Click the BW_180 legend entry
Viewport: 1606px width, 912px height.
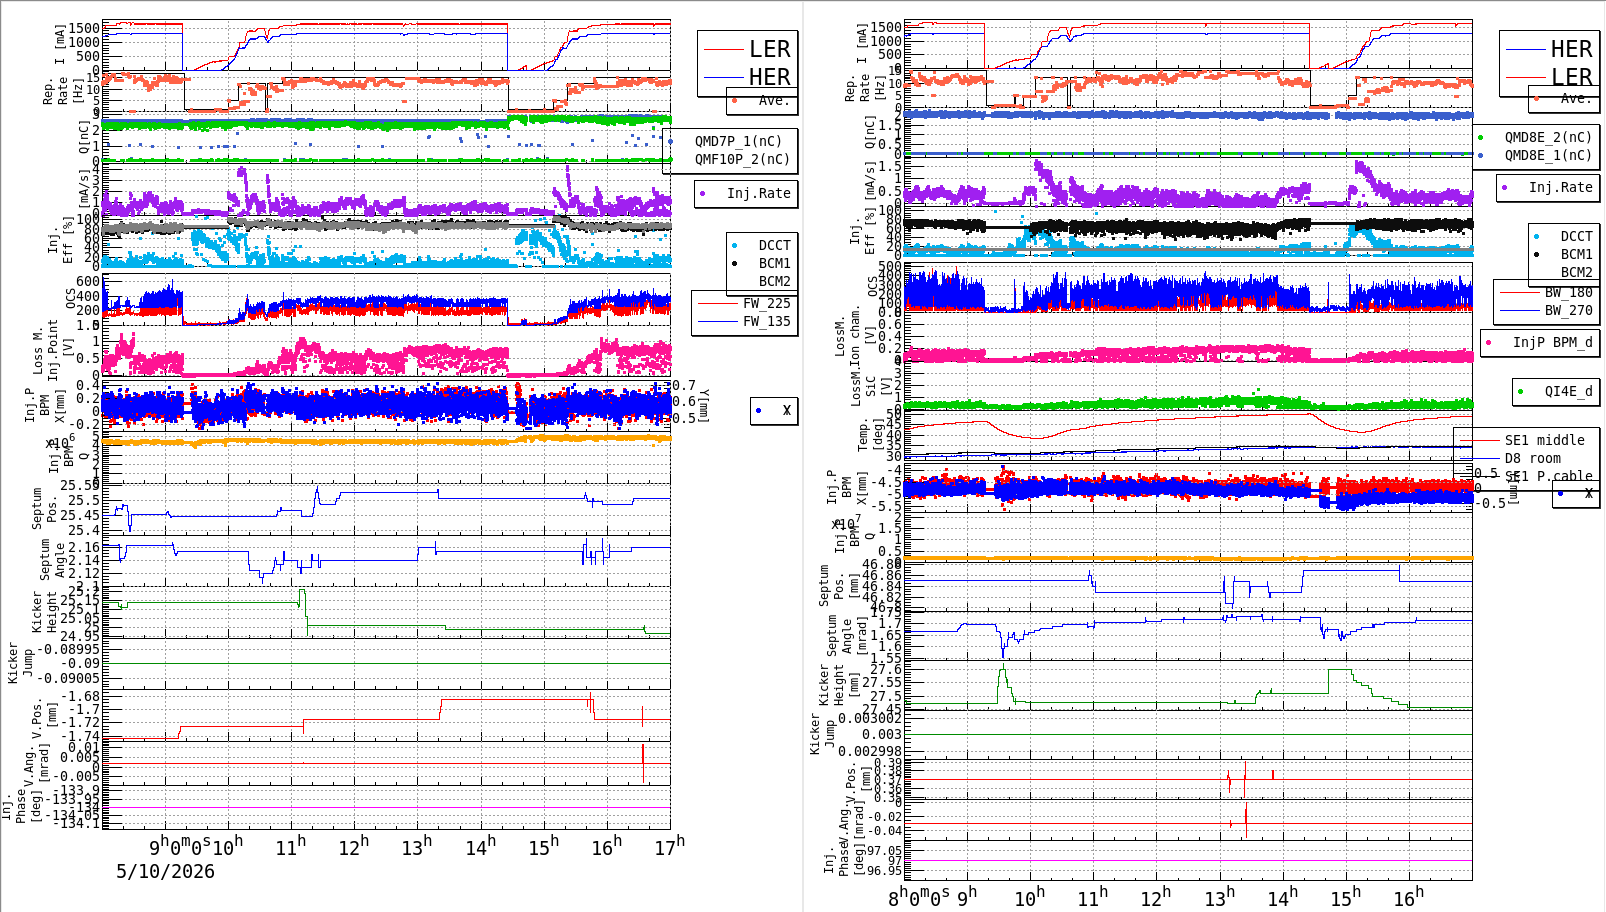point(1568,292)
